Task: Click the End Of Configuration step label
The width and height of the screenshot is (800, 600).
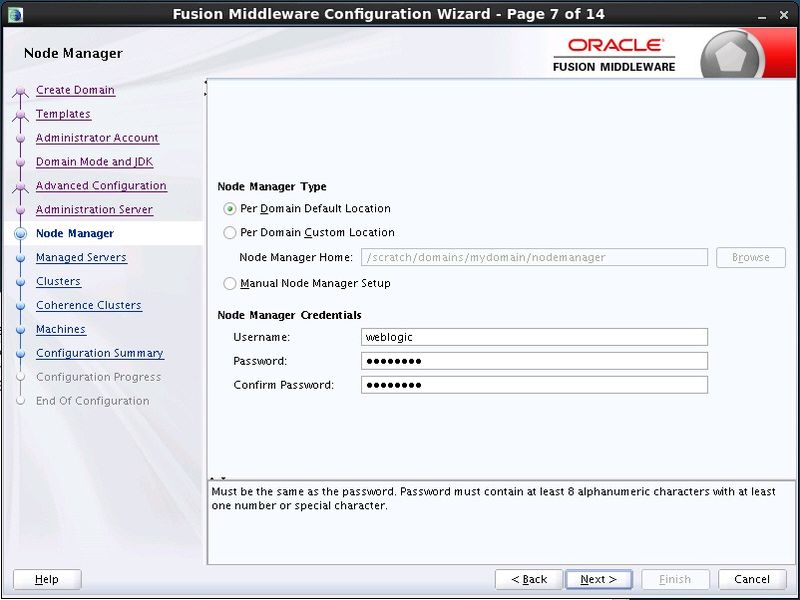Action: (x=92, y=401)
